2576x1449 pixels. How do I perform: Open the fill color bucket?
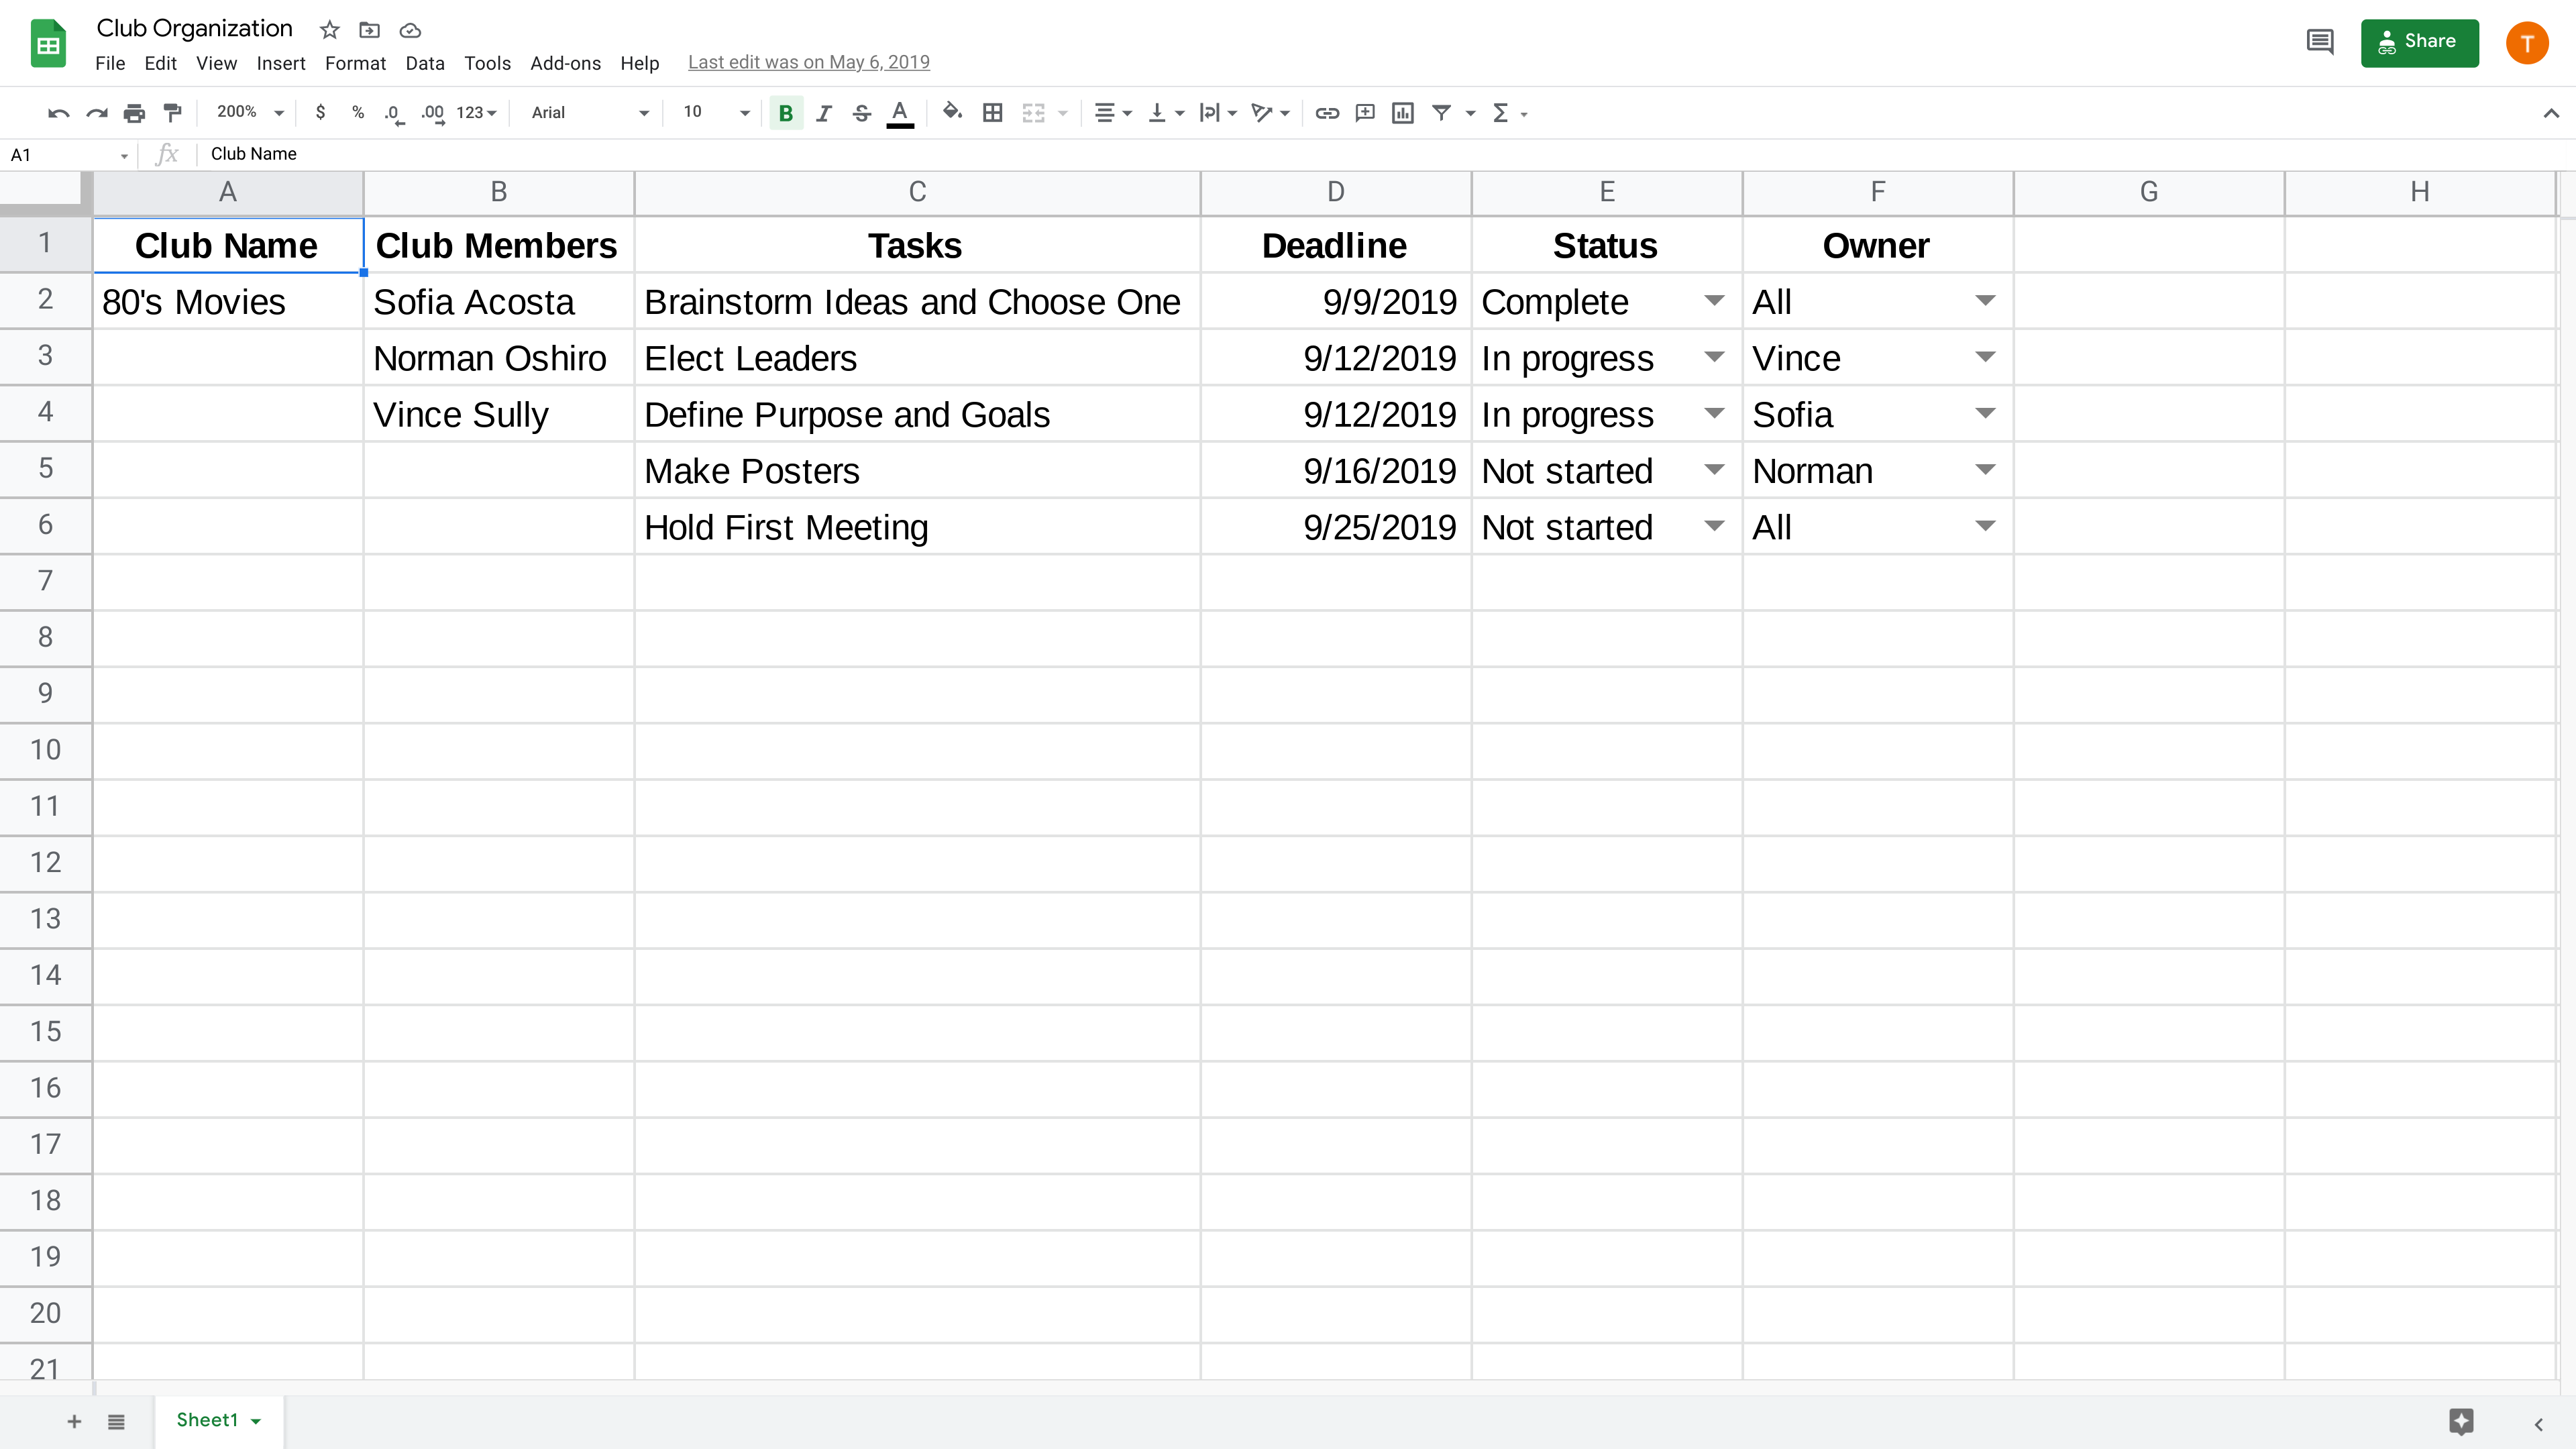click(x=952, y=113)
